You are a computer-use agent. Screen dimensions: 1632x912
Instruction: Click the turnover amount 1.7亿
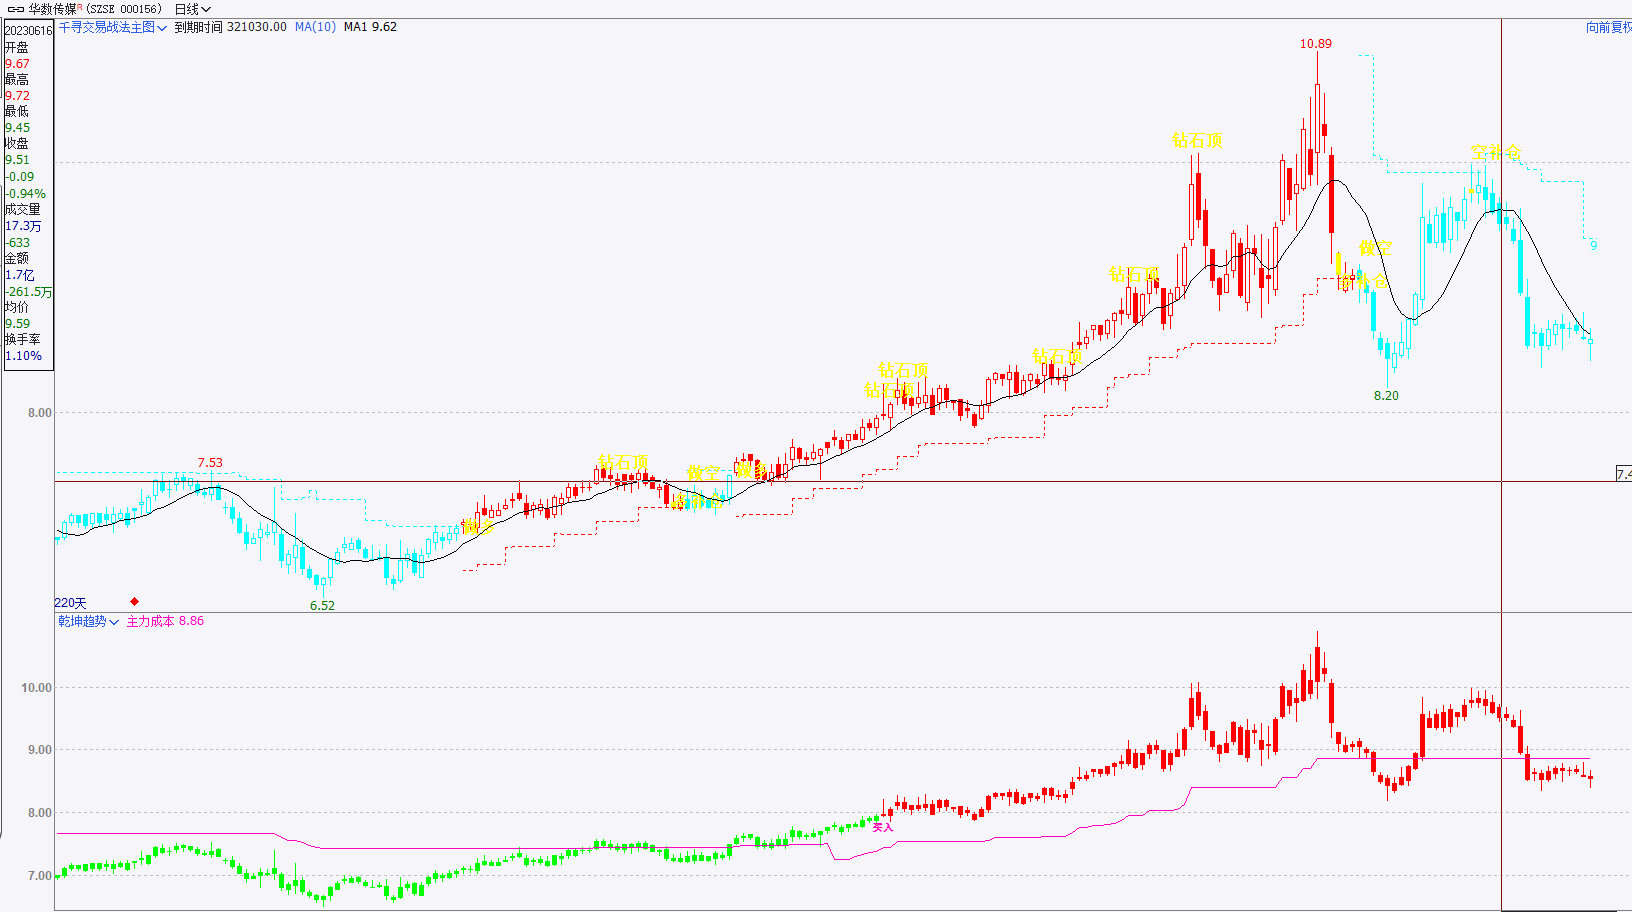(19, 274)
